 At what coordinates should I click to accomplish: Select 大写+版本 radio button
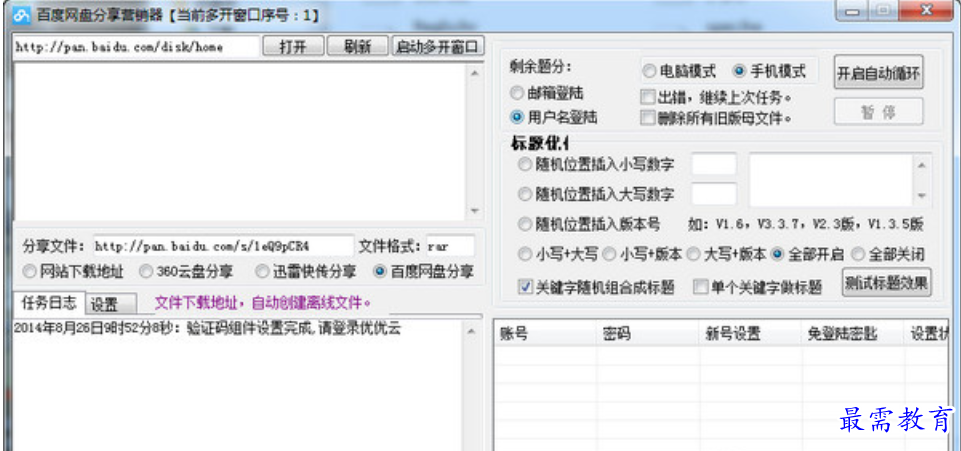pos(727,254)
